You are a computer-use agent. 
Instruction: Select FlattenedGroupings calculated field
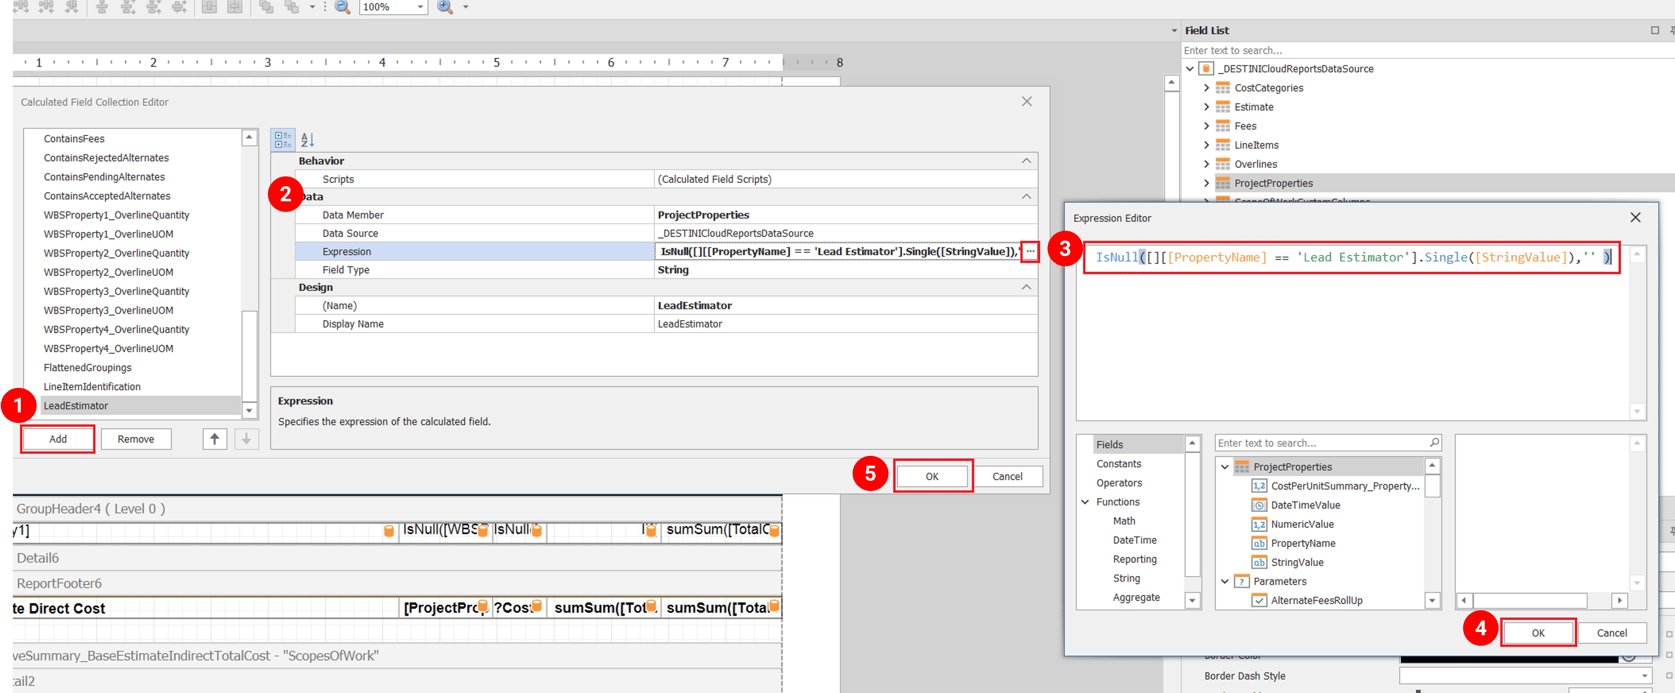click(87, 368)
